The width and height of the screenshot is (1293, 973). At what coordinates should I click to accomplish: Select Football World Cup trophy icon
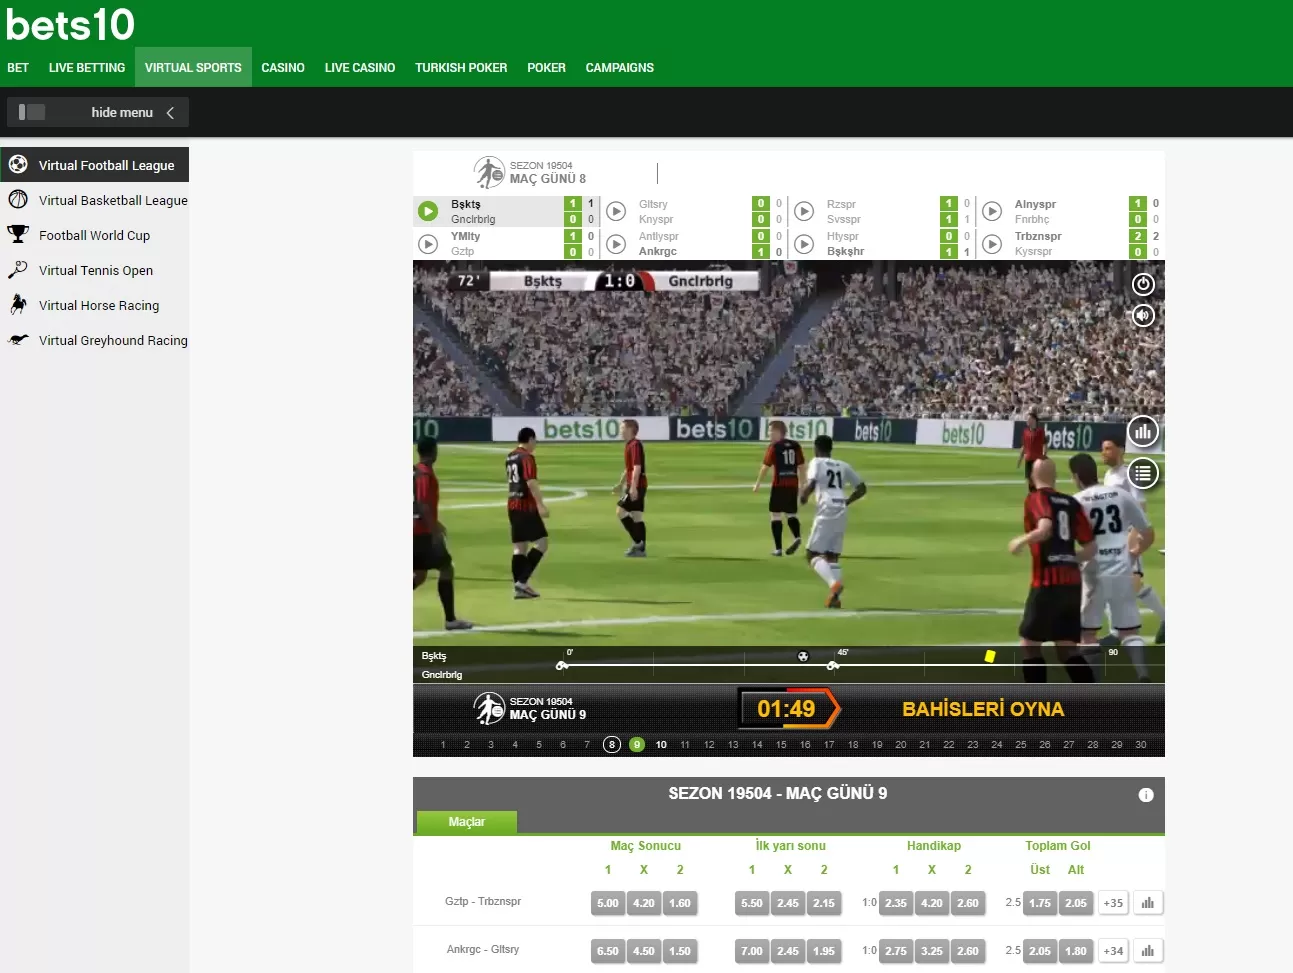(18, 234)
